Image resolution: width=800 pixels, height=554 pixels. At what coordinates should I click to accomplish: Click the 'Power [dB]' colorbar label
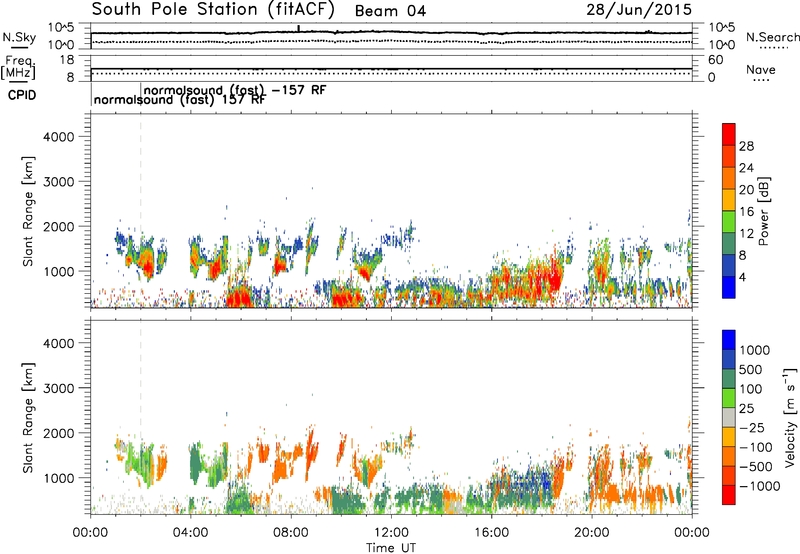coord(764,211)
